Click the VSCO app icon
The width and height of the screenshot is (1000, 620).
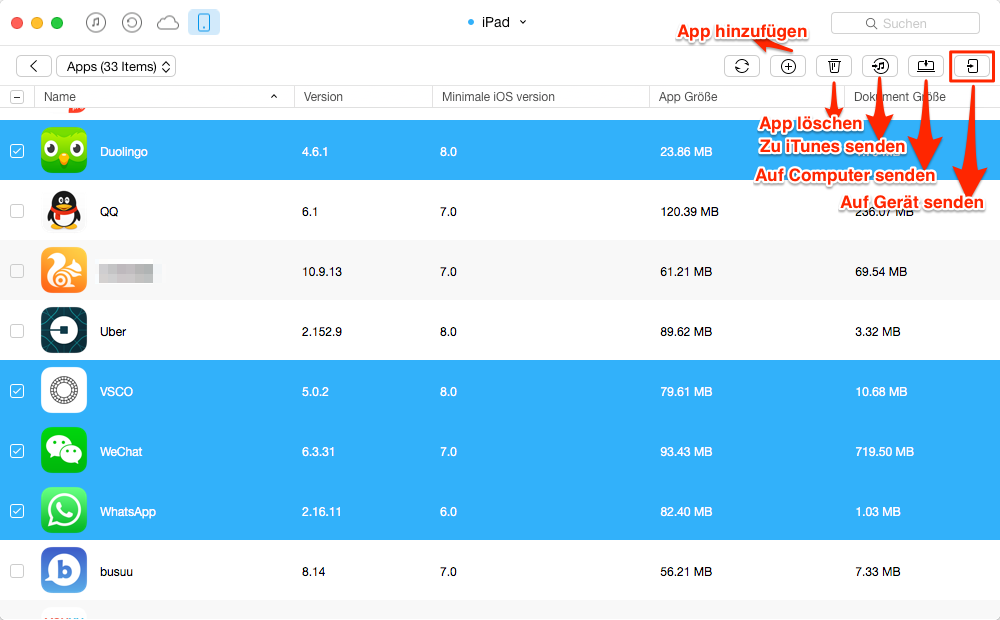[64, 390]
